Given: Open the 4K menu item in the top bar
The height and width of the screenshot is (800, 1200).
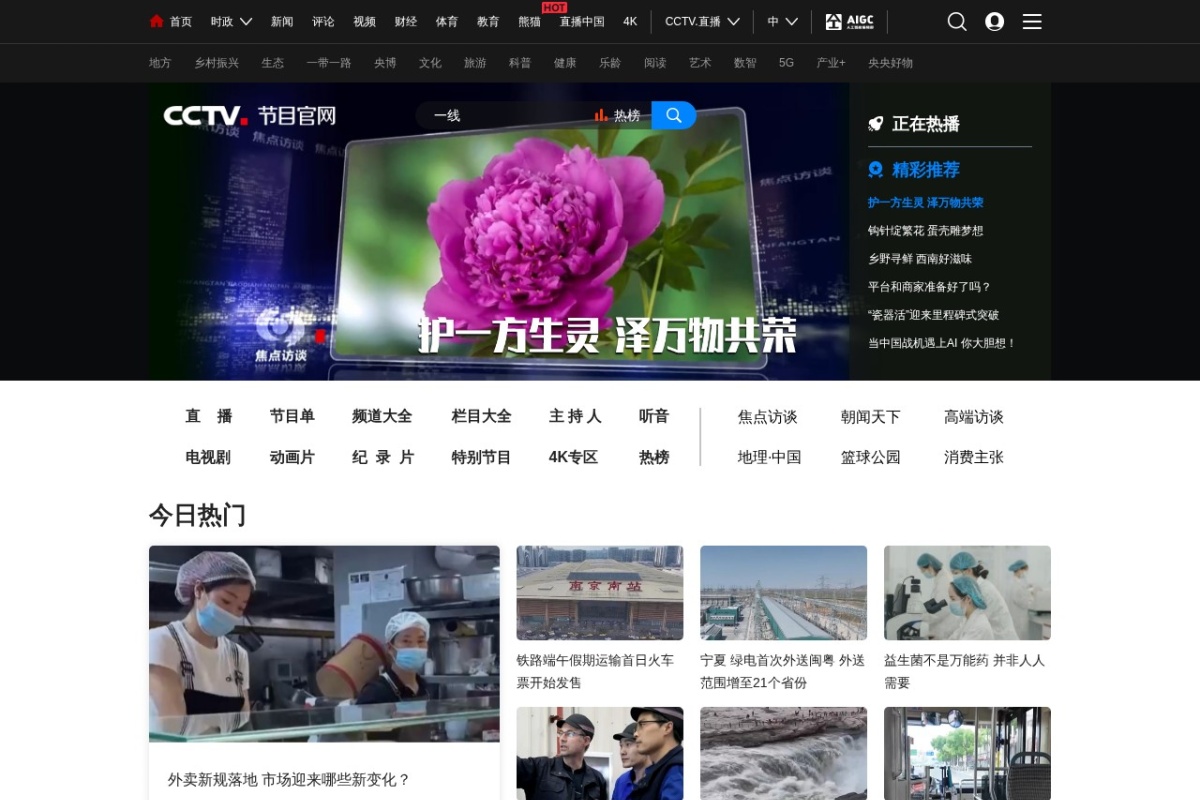Looking at the screenshot, I should 630,21.
